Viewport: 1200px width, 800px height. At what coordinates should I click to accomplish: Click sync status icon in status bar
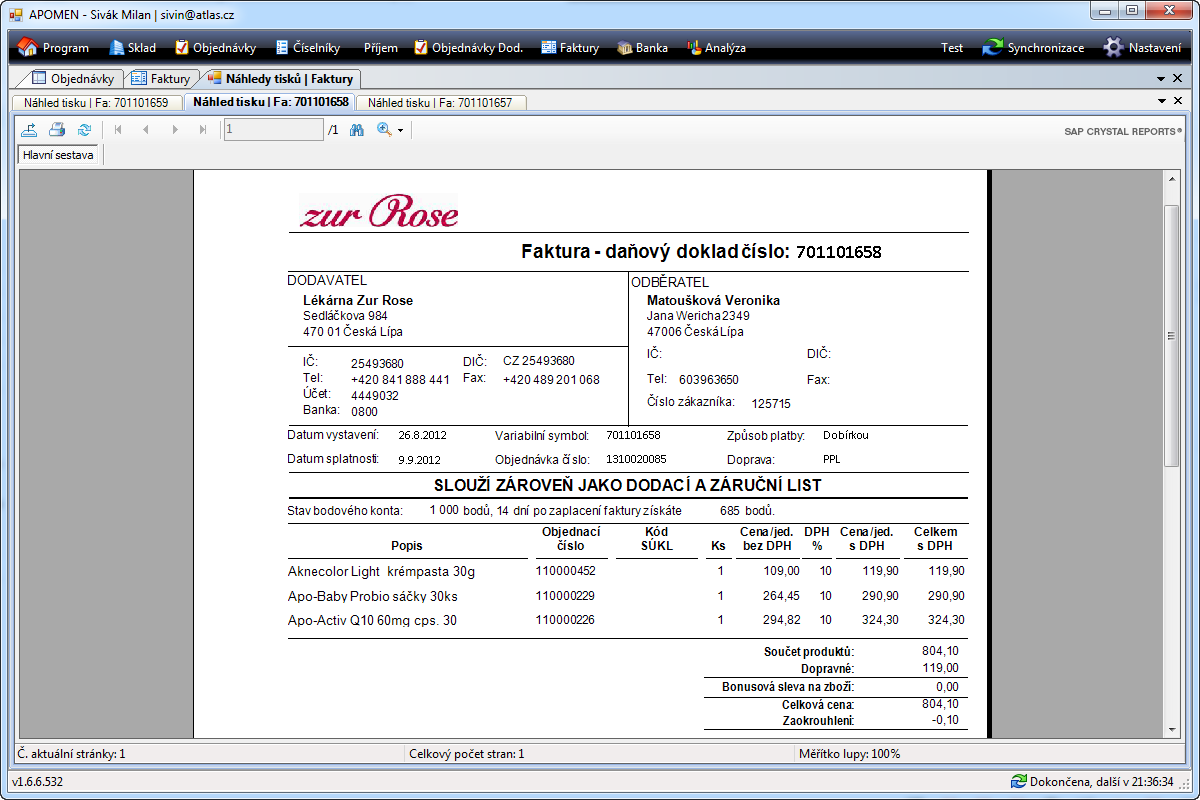(x=1018, y=781)
